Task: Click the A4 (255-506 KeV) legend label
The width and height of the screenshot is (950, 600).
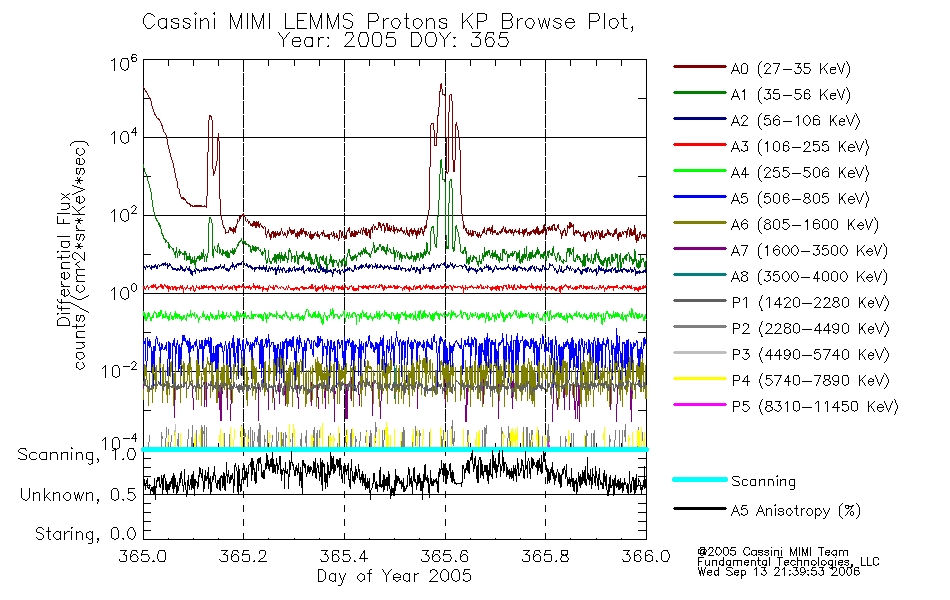Action: pyautogui.click(x=800, y=173)
